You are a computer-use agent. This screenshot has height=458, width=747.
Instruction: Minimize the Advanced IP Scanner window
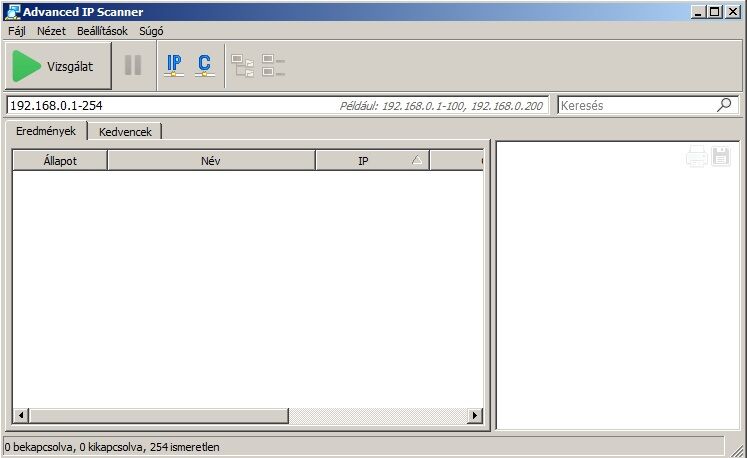[698, 12]
